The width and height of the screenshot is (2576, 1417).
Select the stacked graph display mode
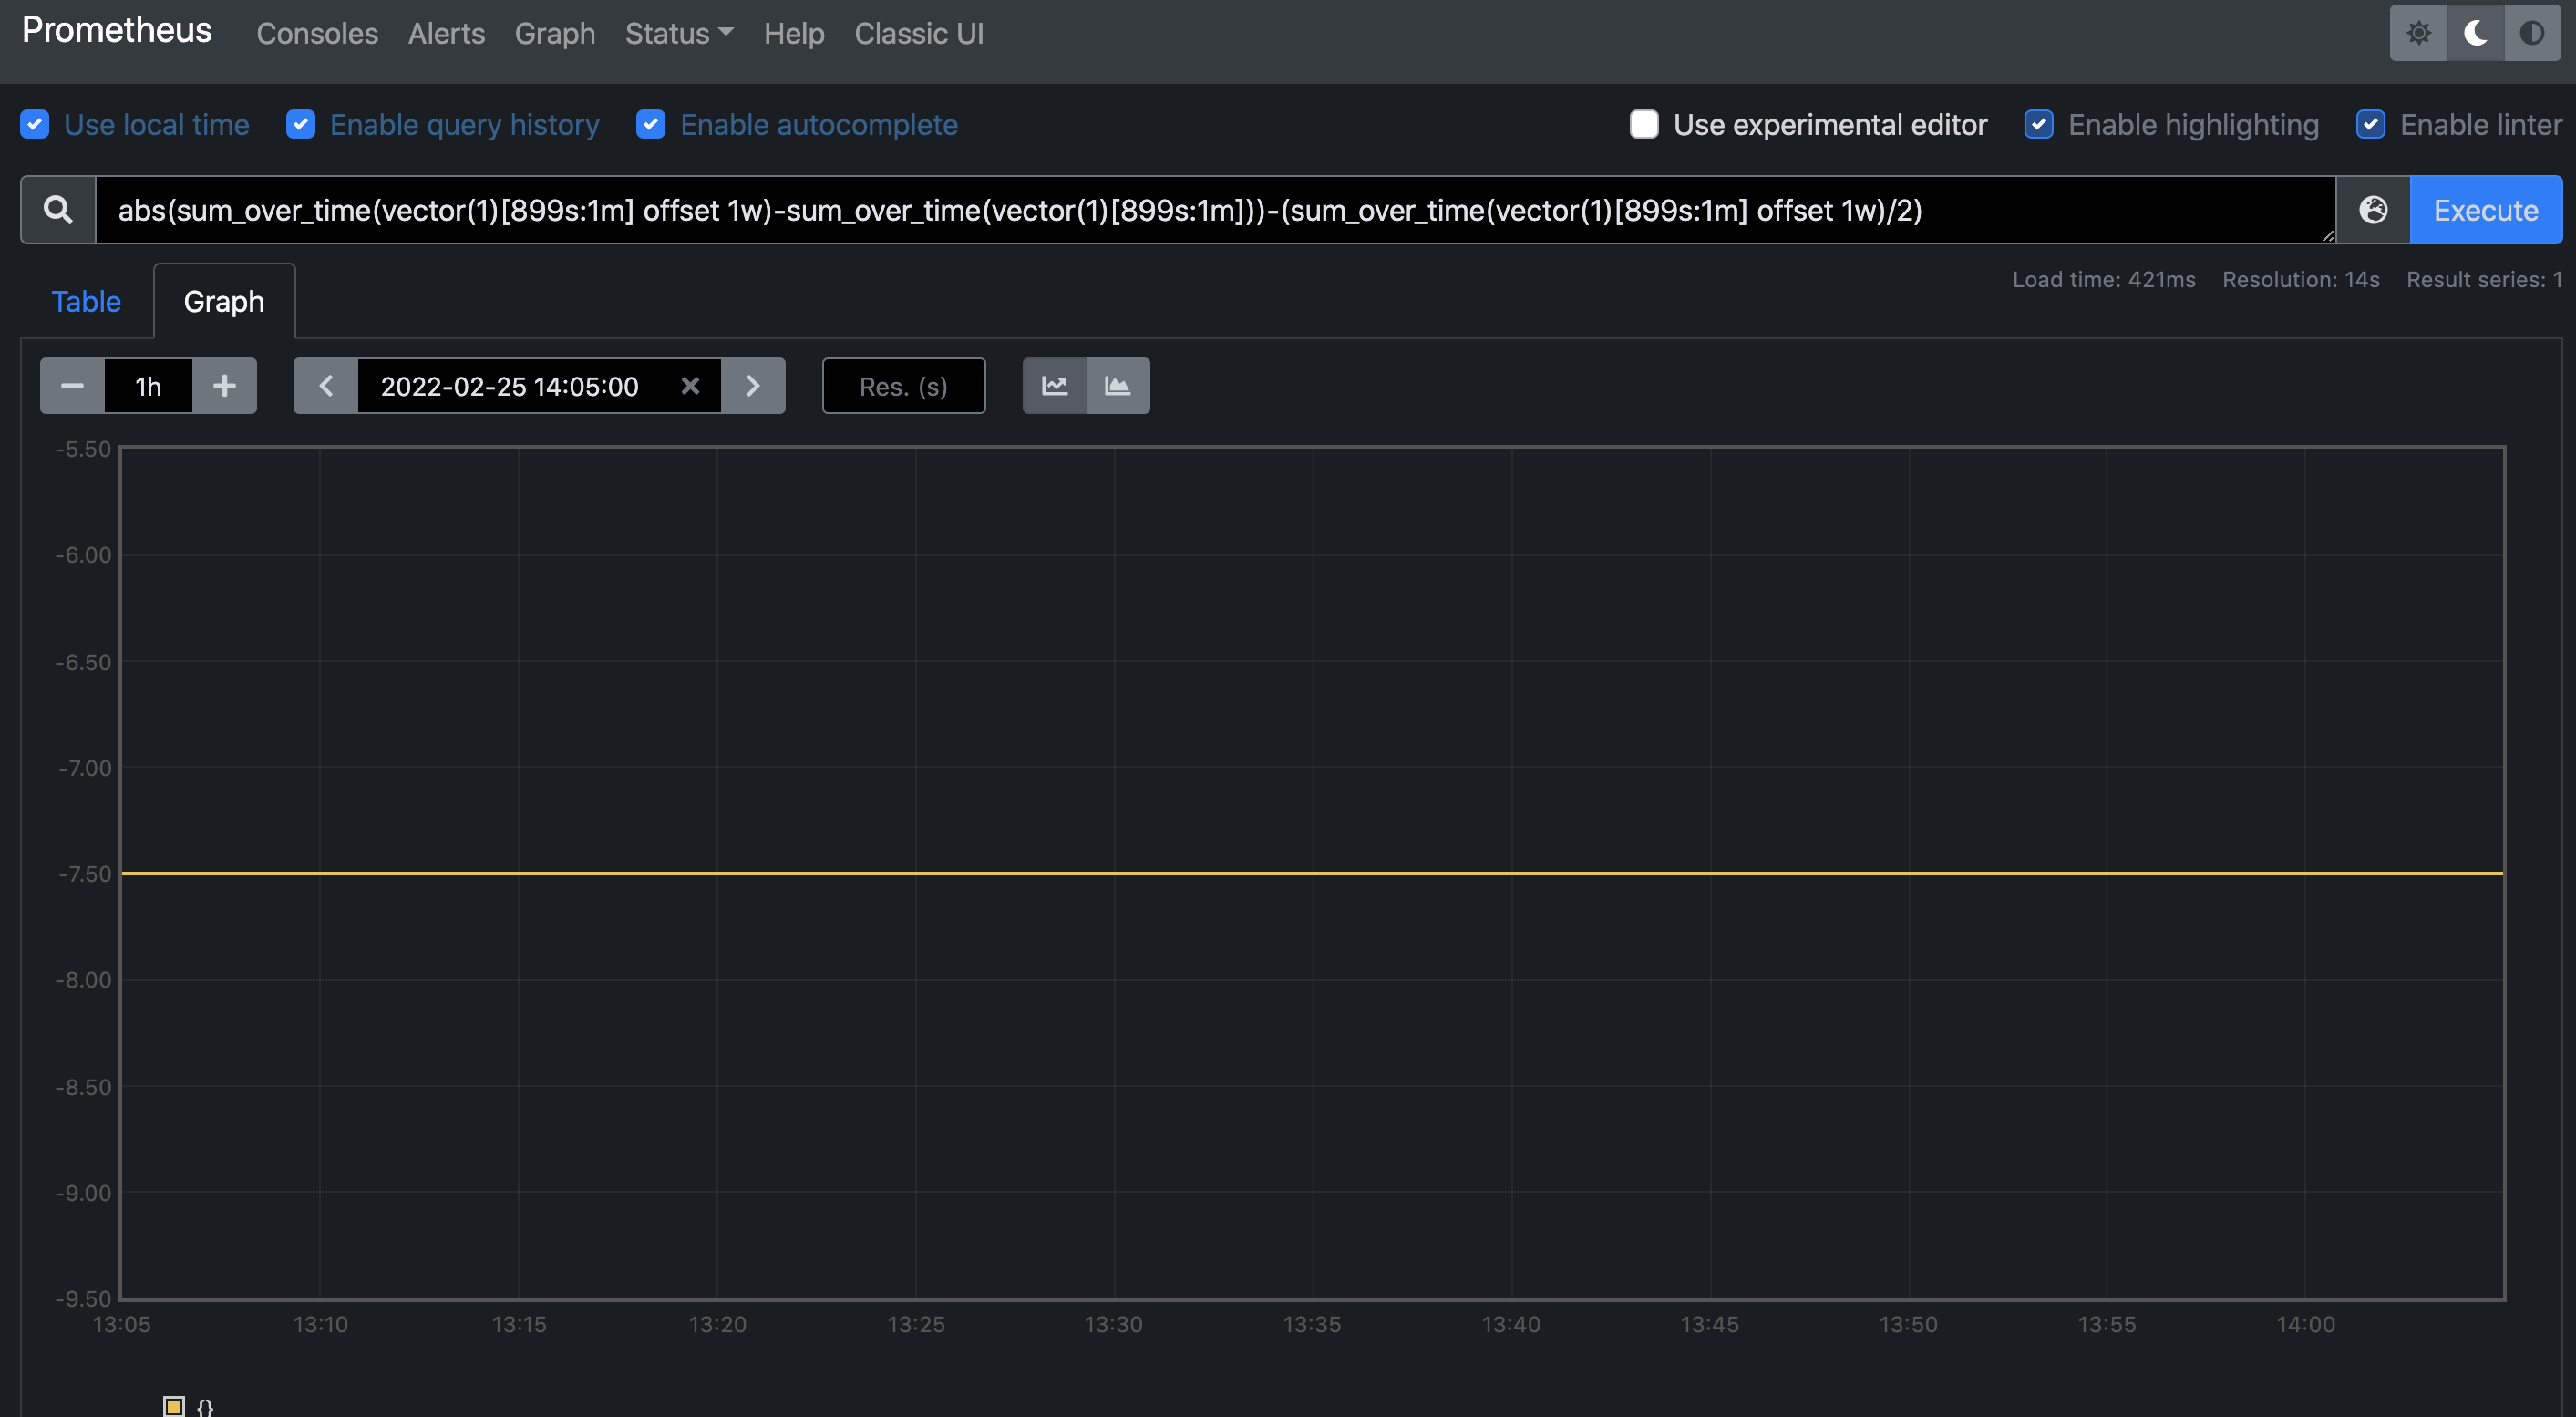pos(1118,386)
